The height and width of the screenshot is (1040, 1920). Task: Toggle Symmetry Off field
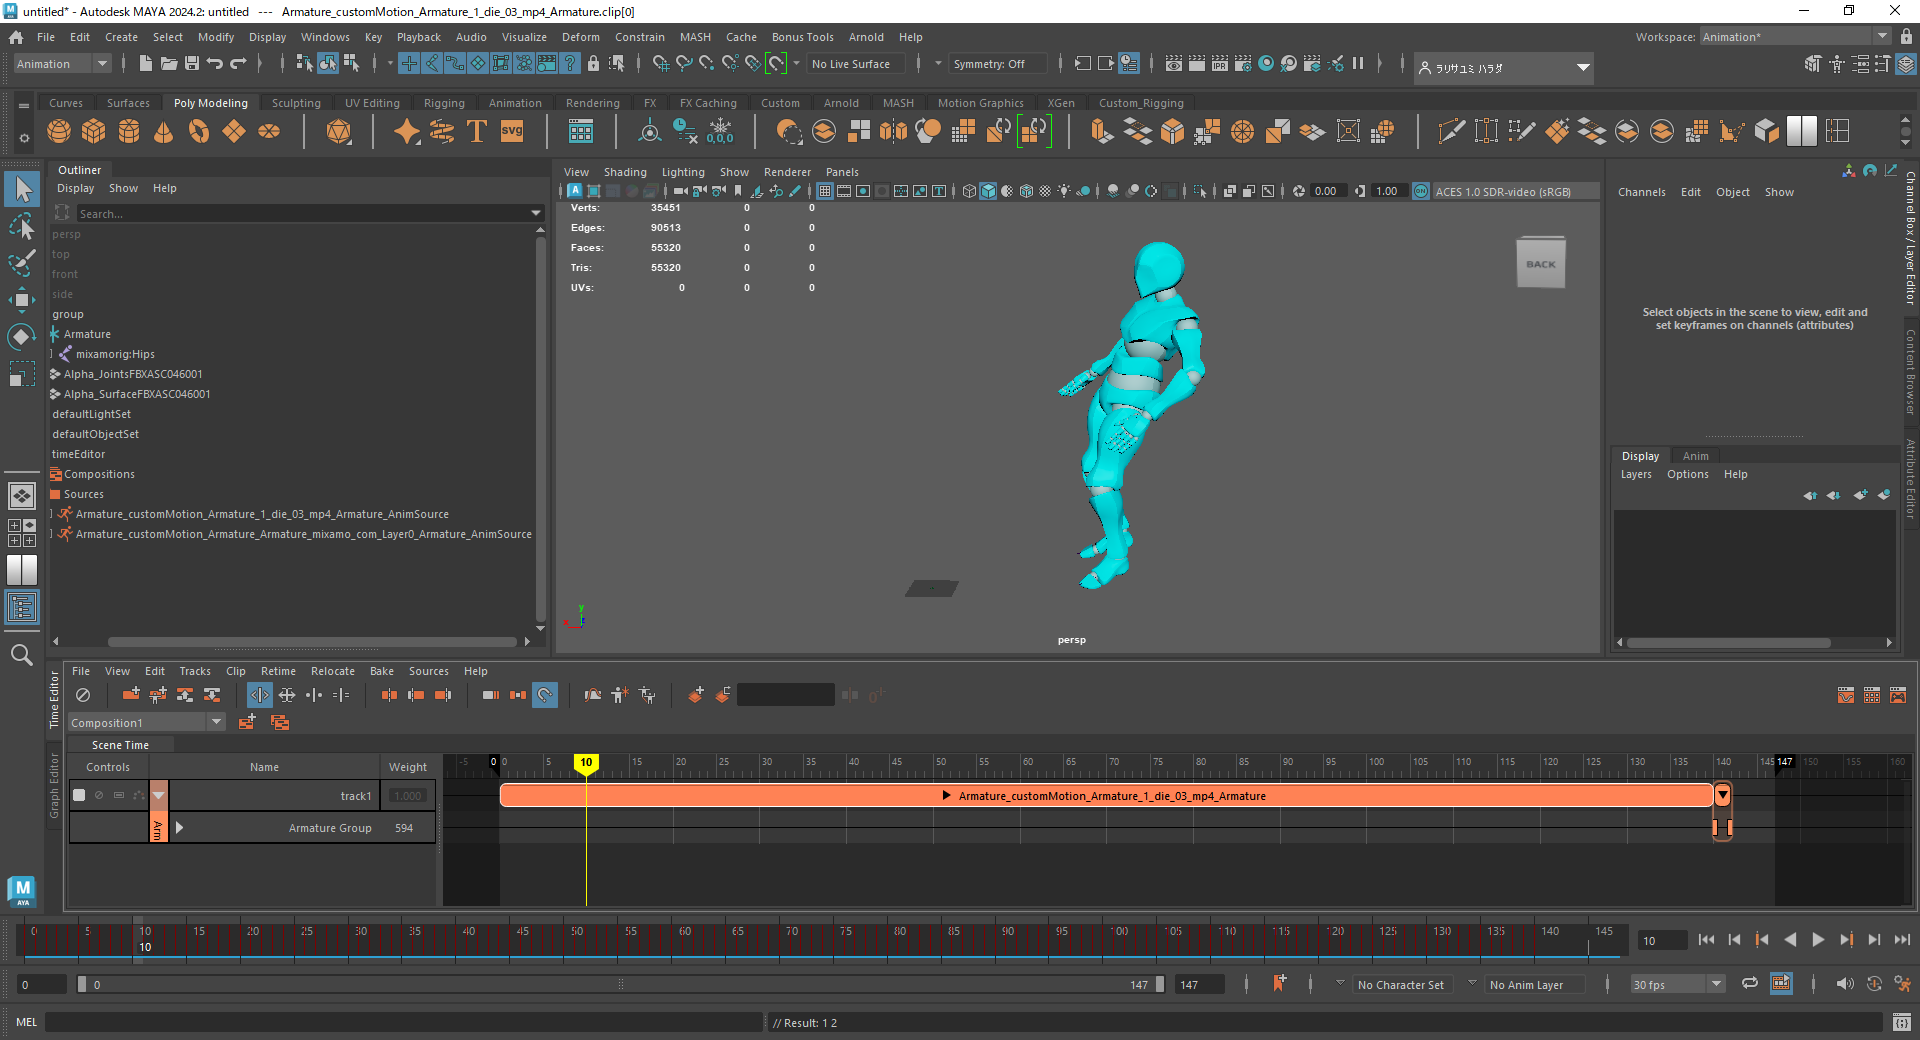click(x=997, y=64)
